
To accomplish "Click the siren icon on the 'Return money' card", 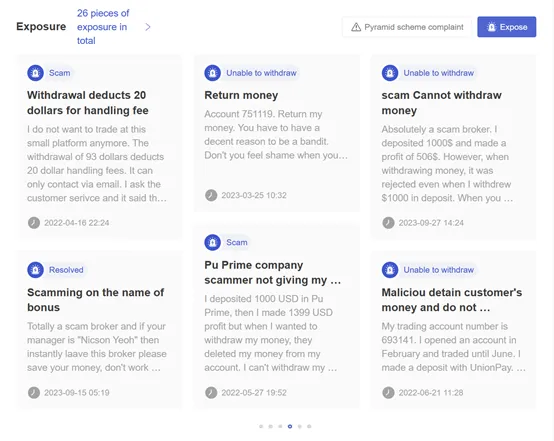I will click(x=212, y=73).
